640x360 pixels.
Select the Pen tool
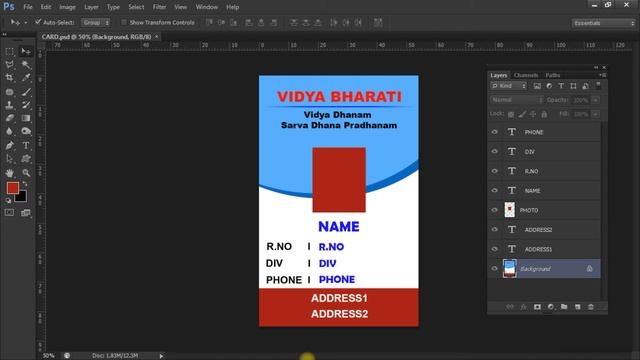click(9, 145)
